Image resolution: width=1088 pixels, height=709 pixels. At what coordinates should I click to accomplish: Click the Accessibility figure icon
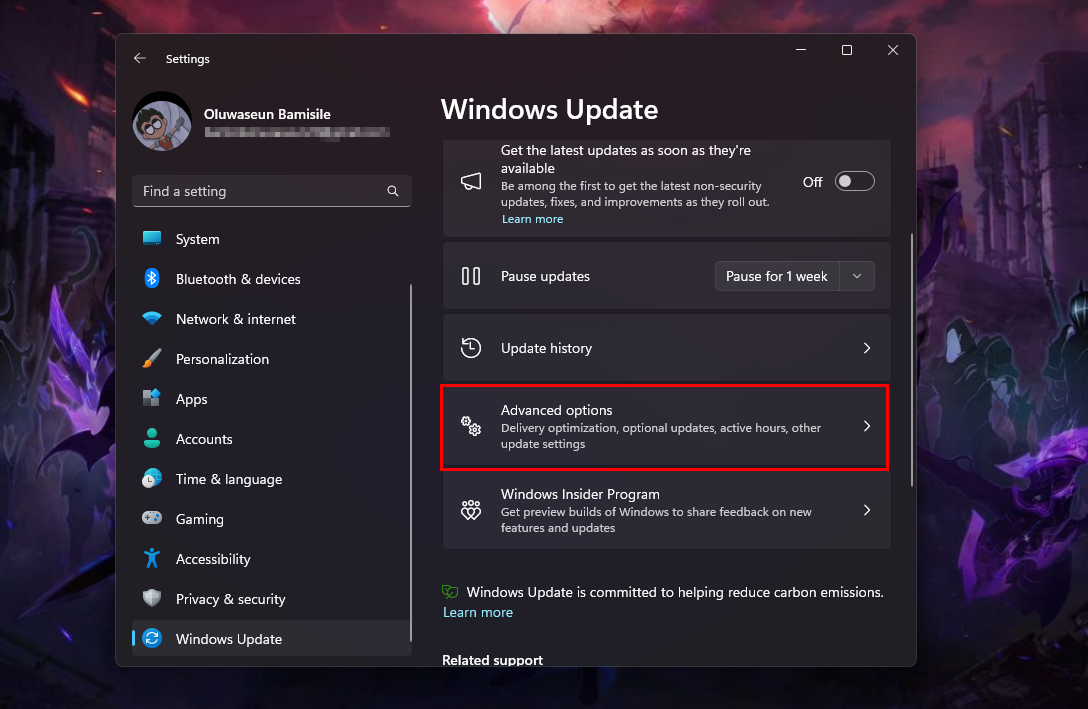coord(152,559)
